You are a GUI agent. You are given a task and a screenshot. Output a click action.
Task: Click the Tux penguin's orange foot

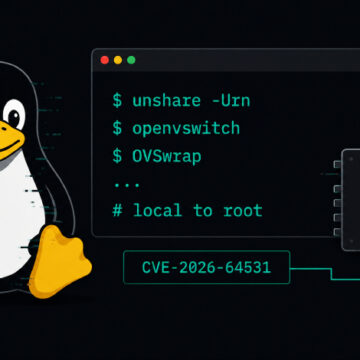coord(60,262)
